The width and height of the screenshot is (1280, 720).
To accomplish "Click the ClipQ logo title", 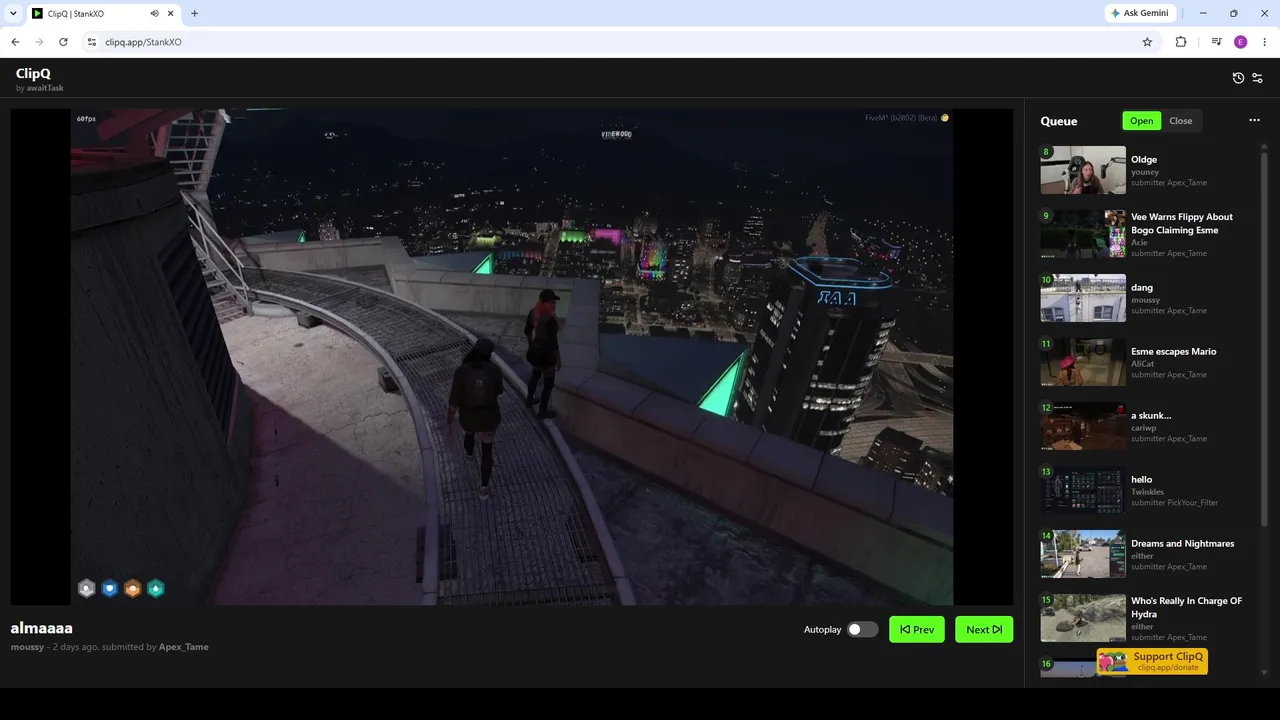I will (33, 73).
